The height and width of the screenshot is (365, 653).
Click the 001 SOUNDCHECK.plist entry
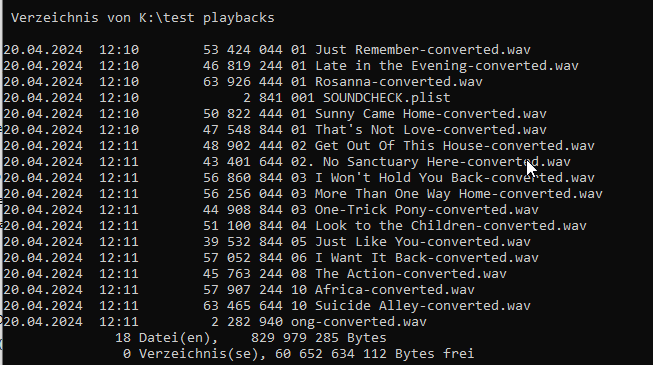coord(371,98)
